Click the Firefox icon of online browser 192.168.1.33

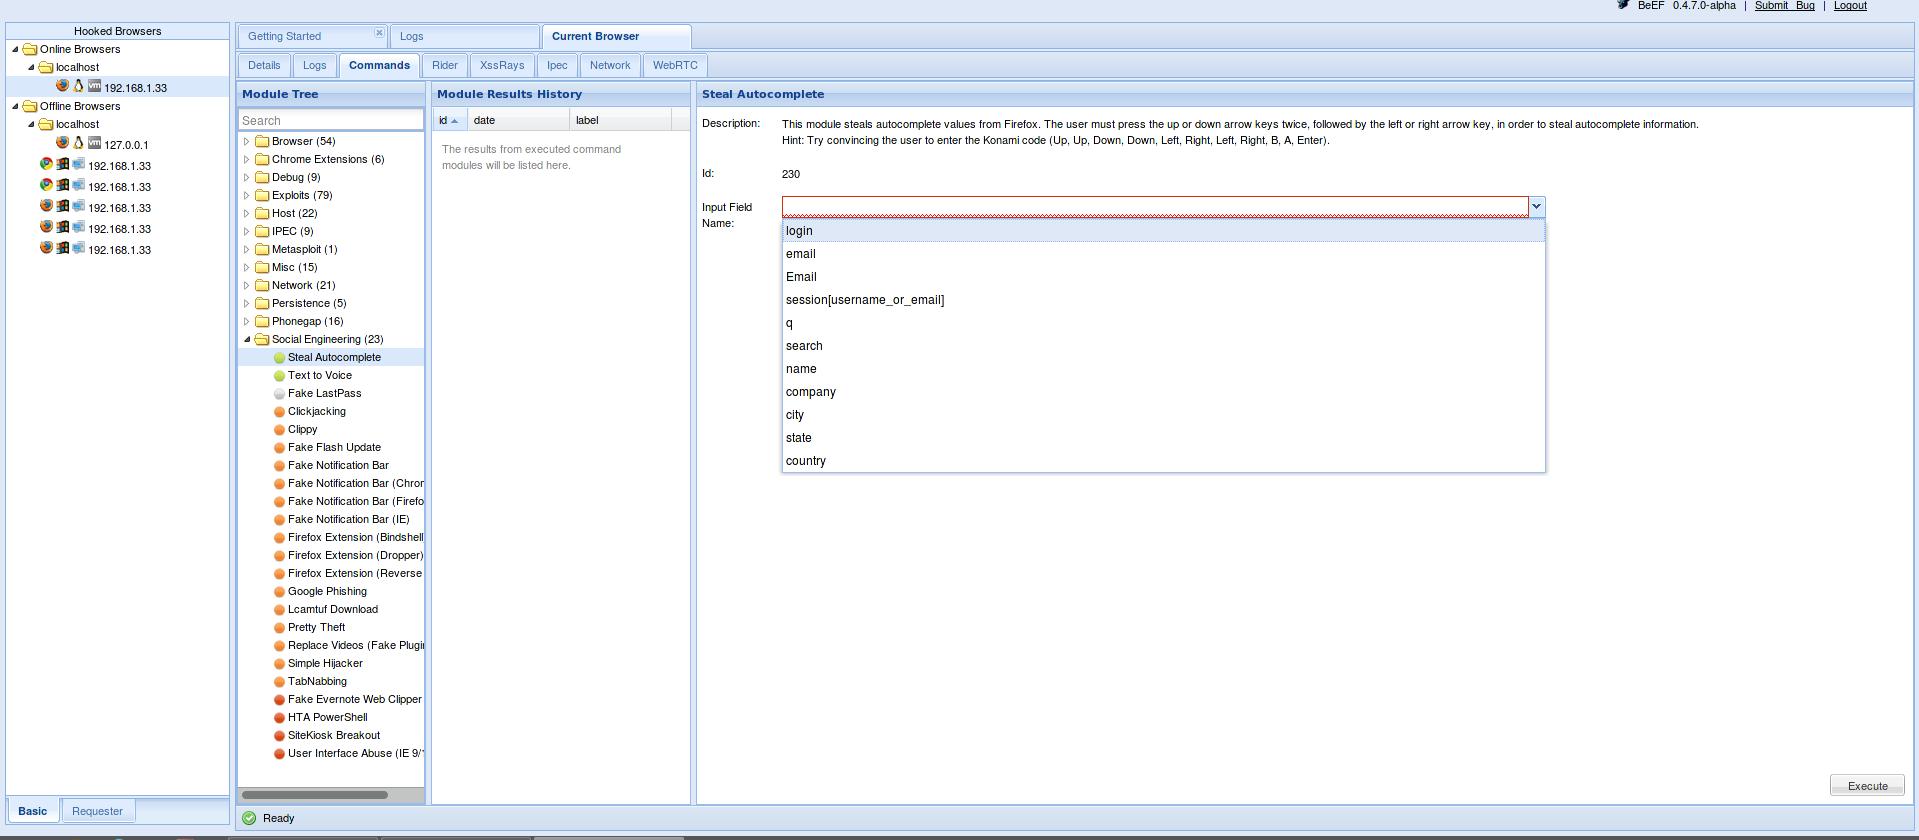tap(62, 87)
